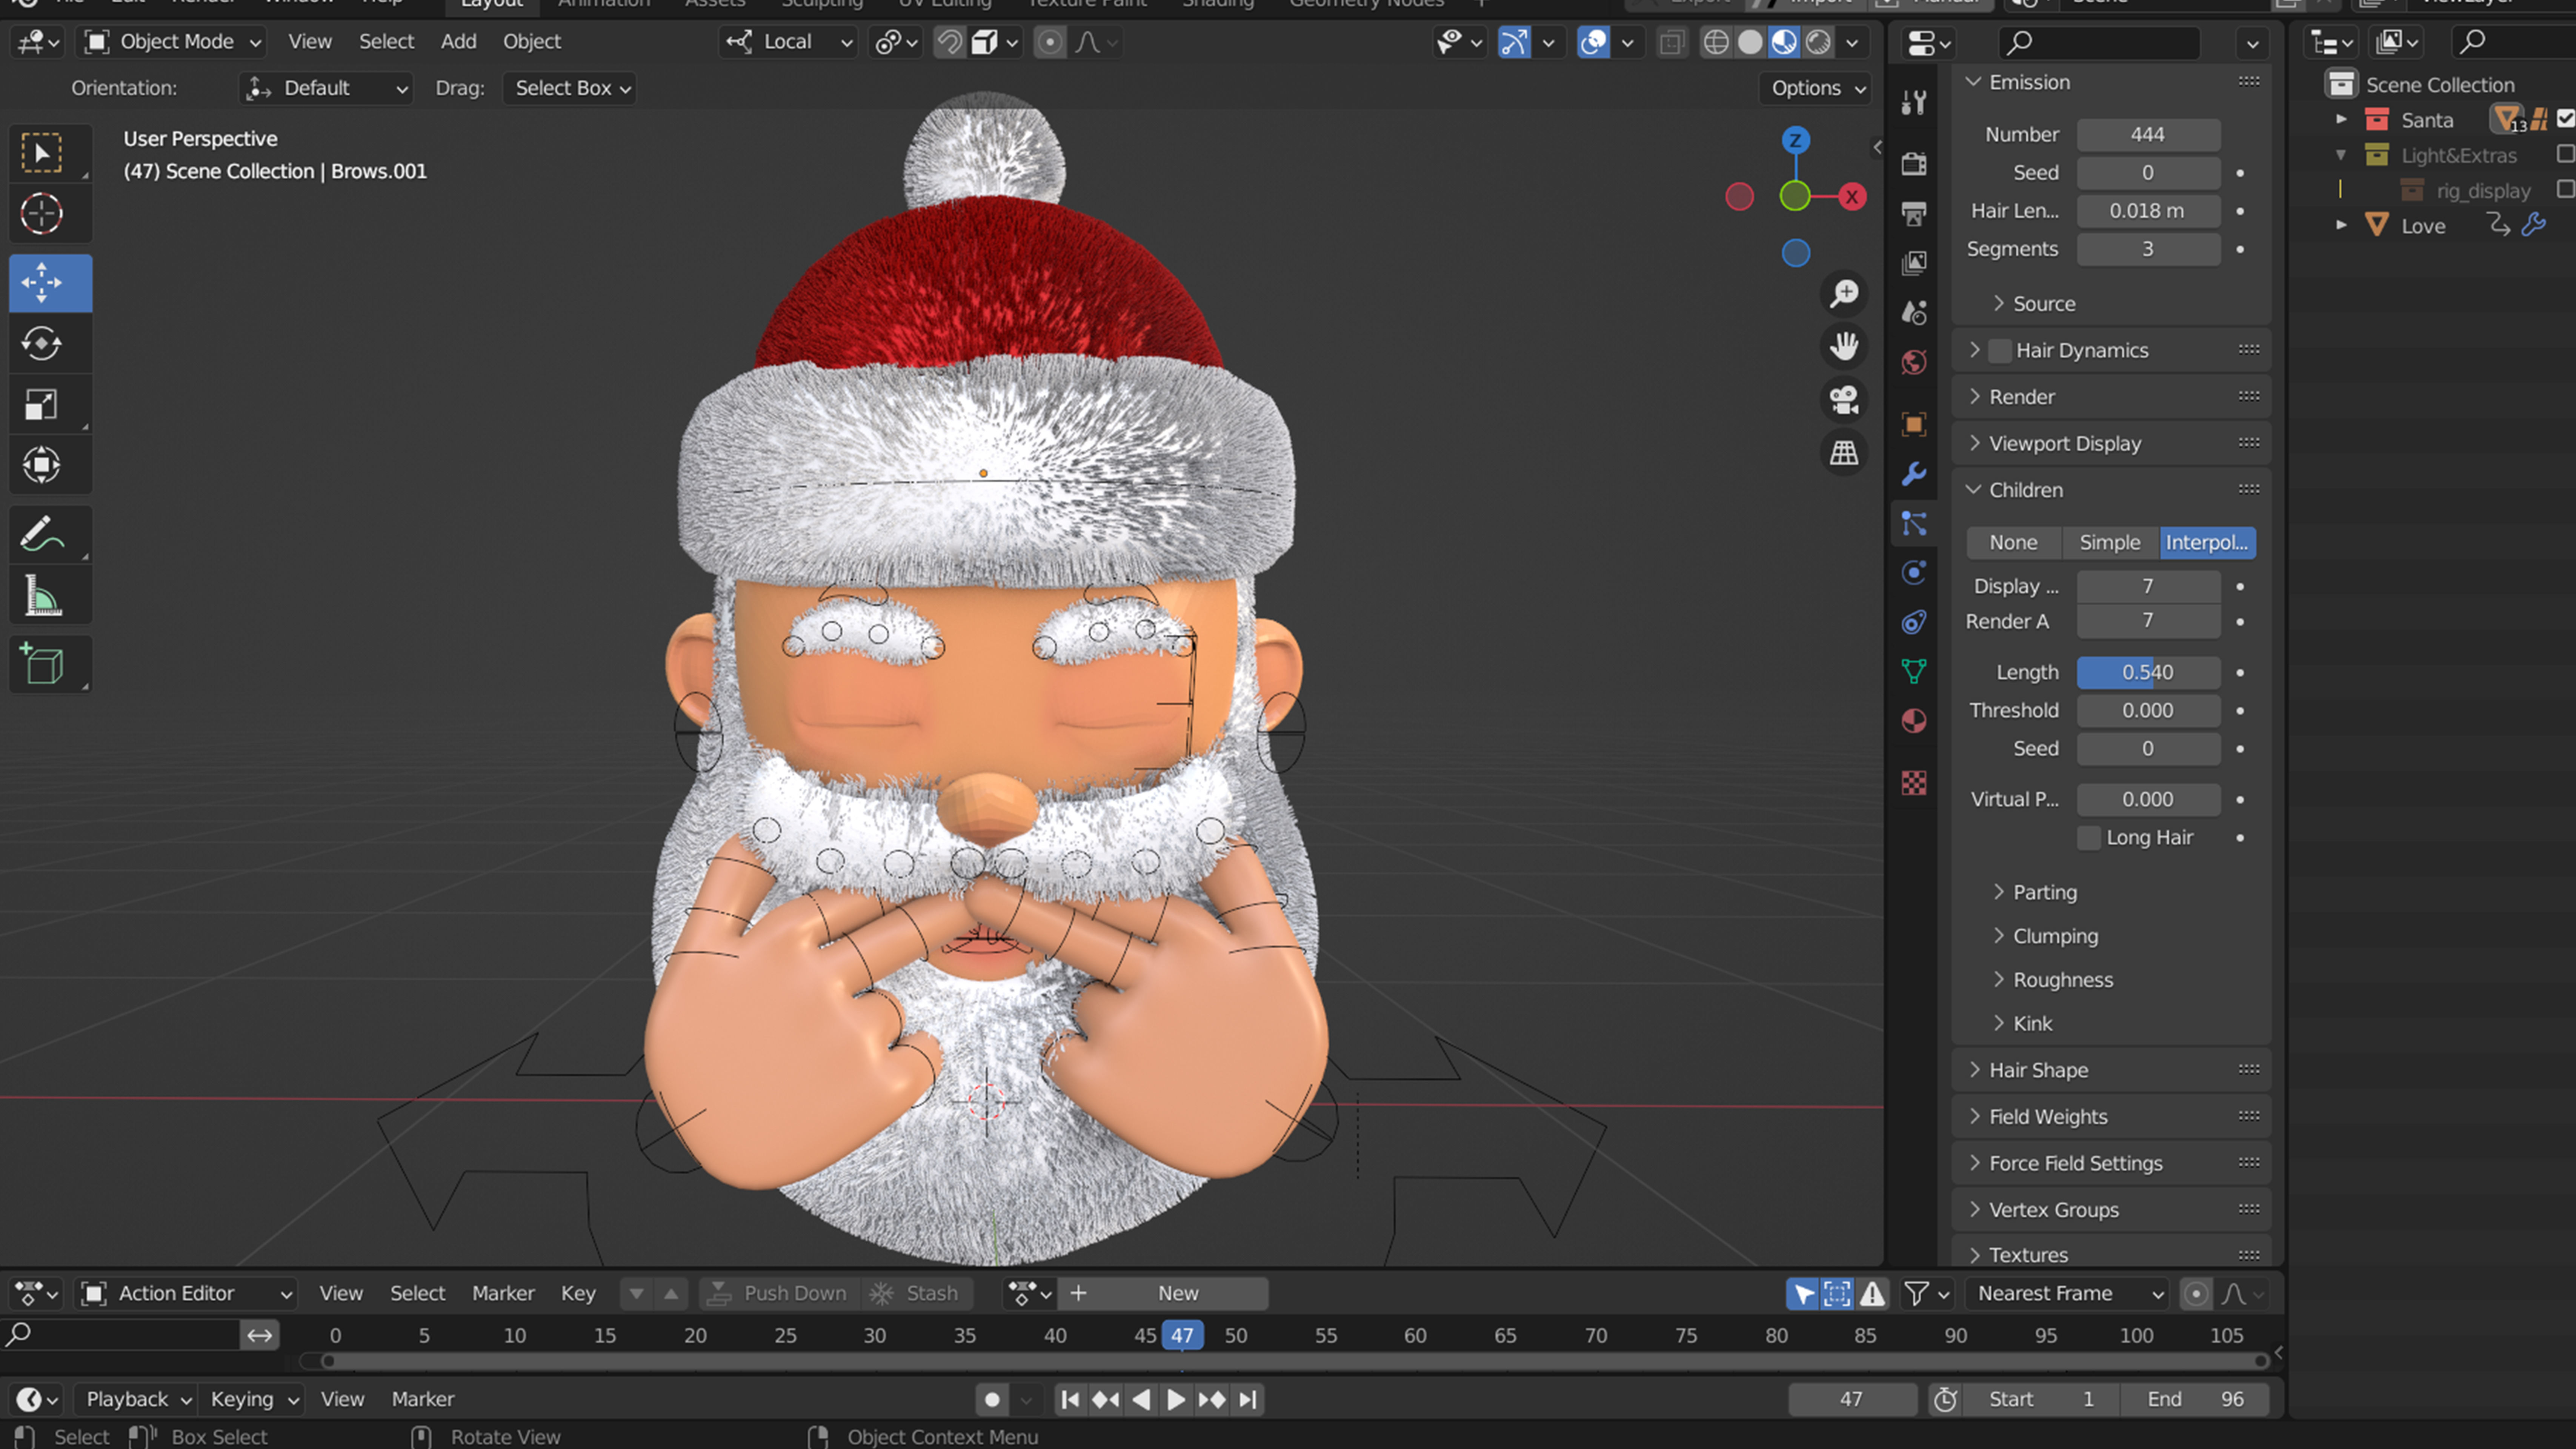Enable the Long Hair checkbox
The width and height of the screenshot is (2576, 1449).
(2089, 838)
